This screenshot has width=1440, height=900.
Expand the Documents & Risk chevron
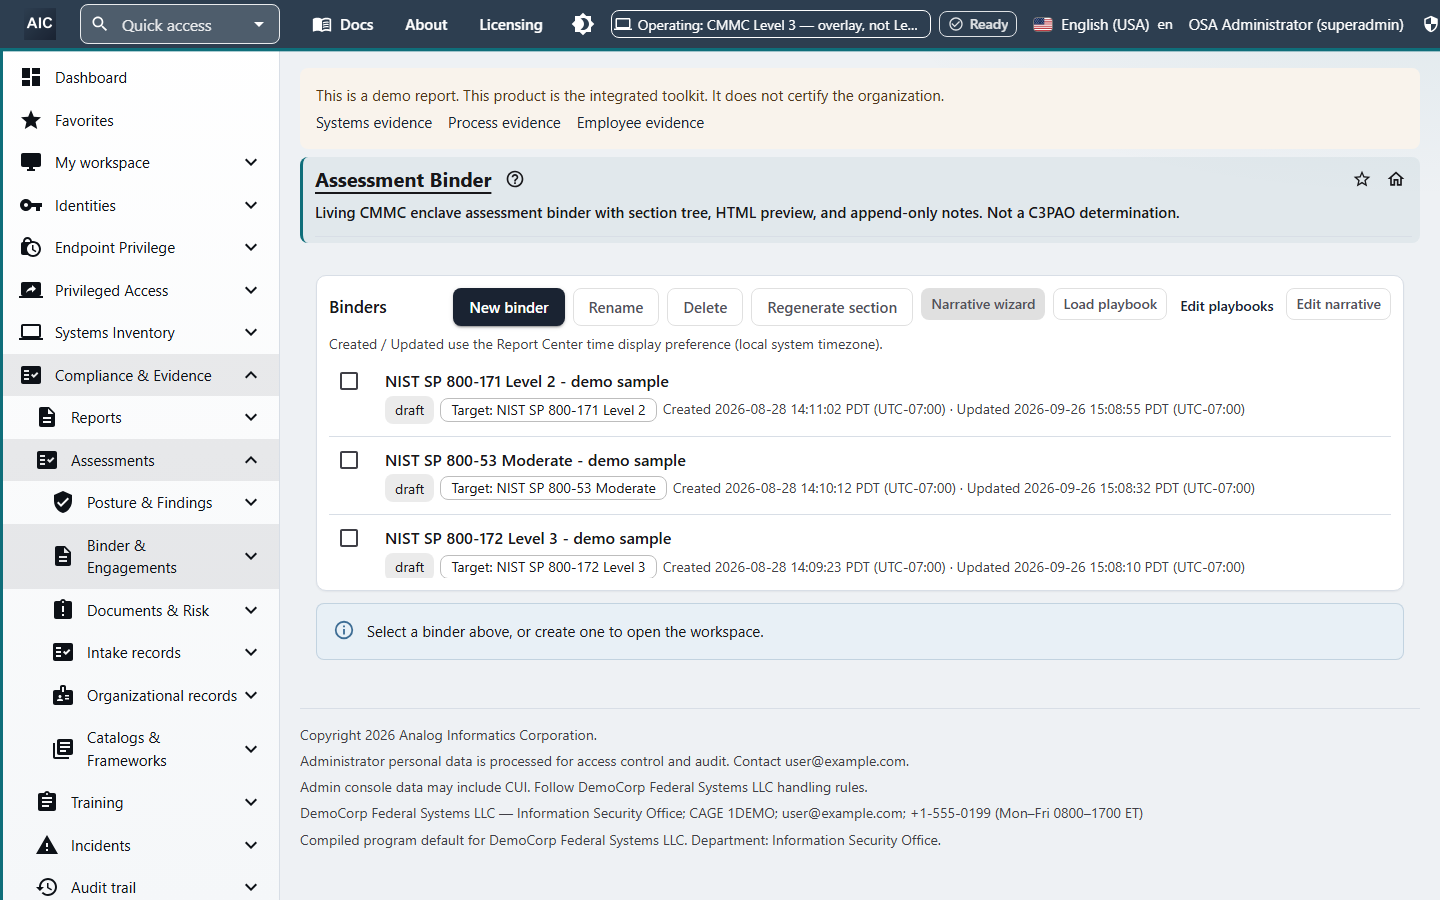pos(251,610)
